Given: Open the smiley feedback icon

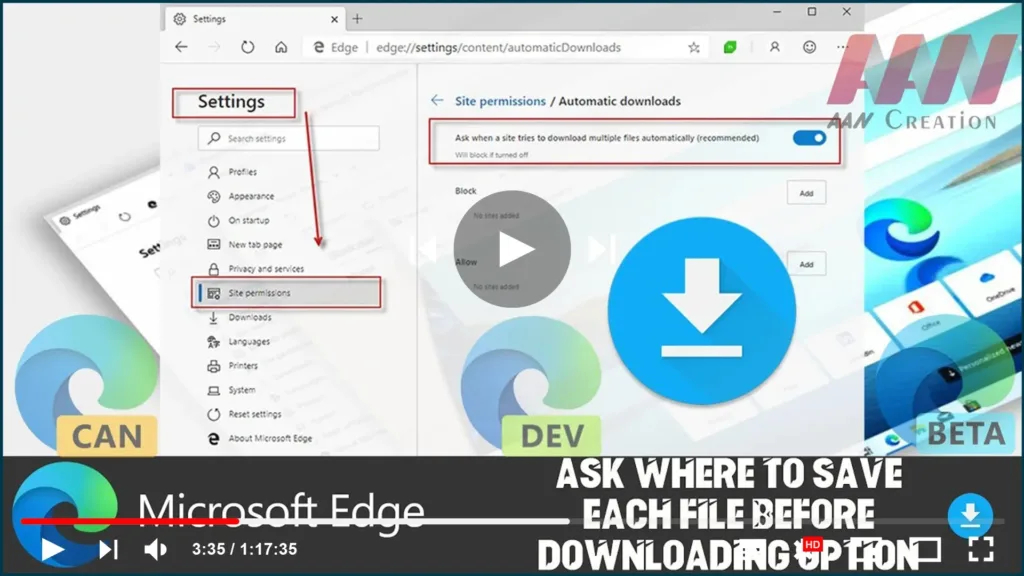Looking at the screenshot, I should pos(809,47).
